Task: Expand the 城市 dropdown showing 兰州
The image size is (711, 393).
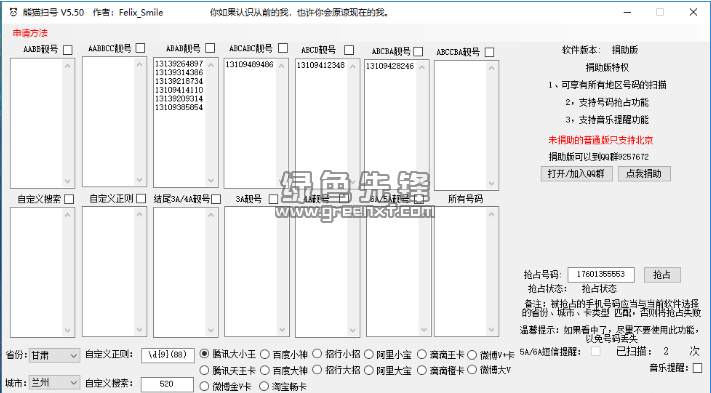Action: [54, 383]
